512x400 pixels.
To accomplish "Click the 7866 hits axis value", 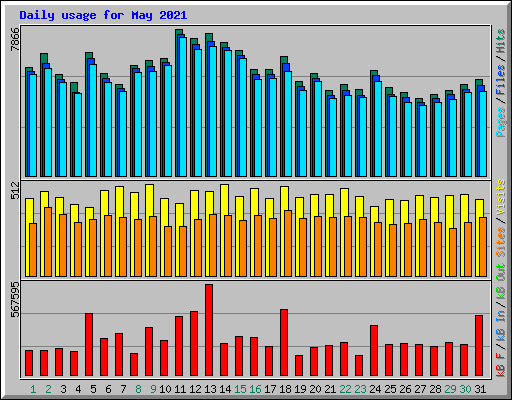I will (x=15, y=40).
